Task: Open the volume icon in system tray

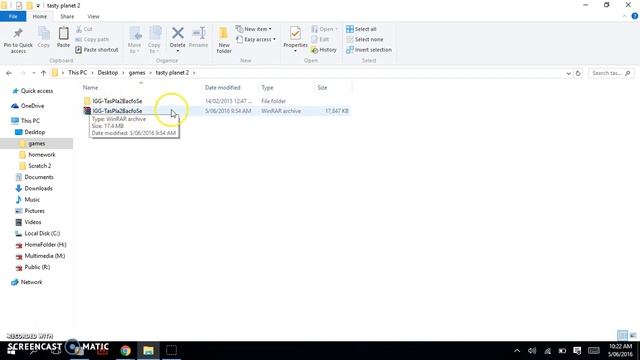Action: pos(532,351)
